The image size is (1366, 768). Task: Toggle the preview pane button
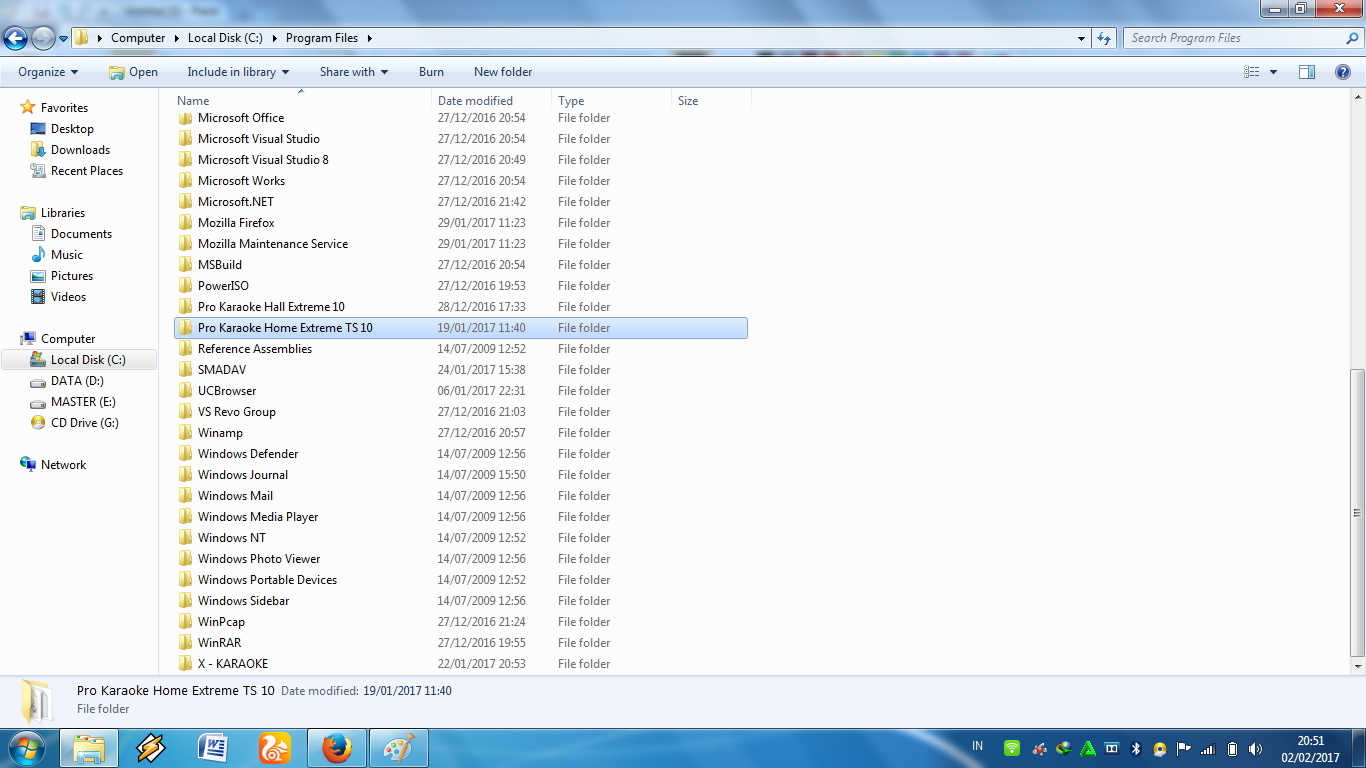coord(1306,72)
